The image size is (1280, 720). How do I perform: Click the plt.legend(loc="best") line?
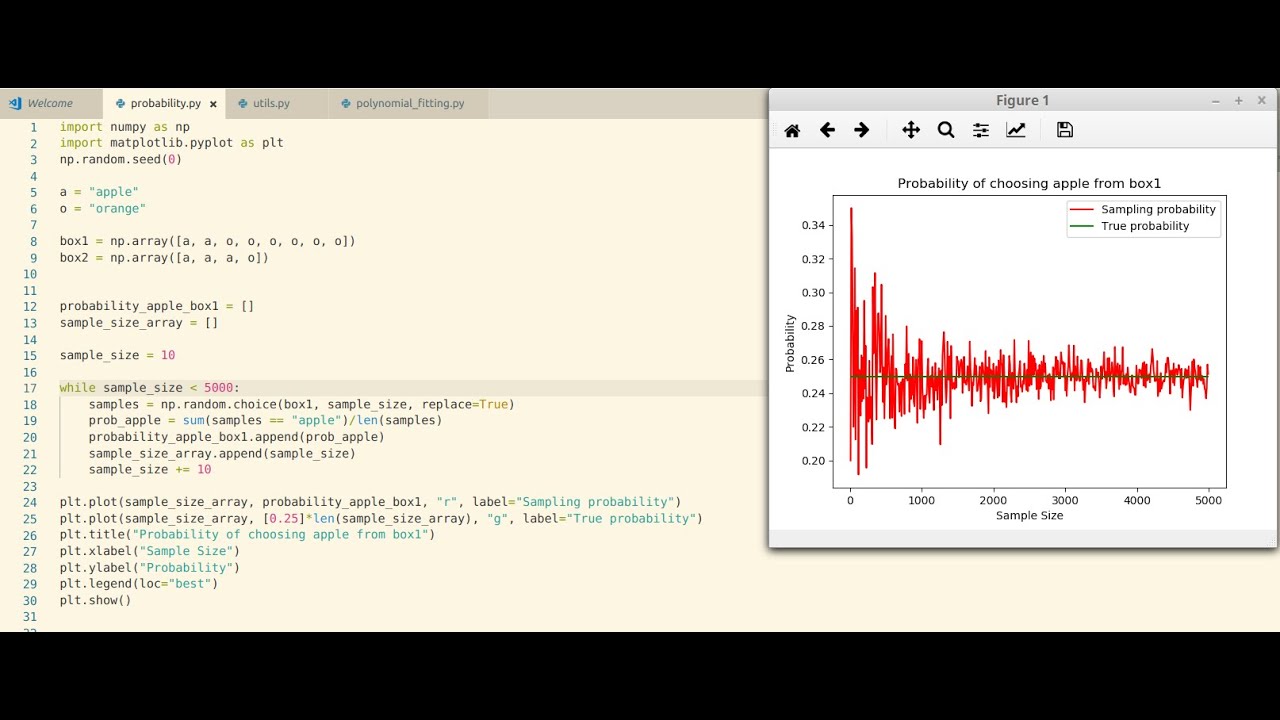point(139,584)
